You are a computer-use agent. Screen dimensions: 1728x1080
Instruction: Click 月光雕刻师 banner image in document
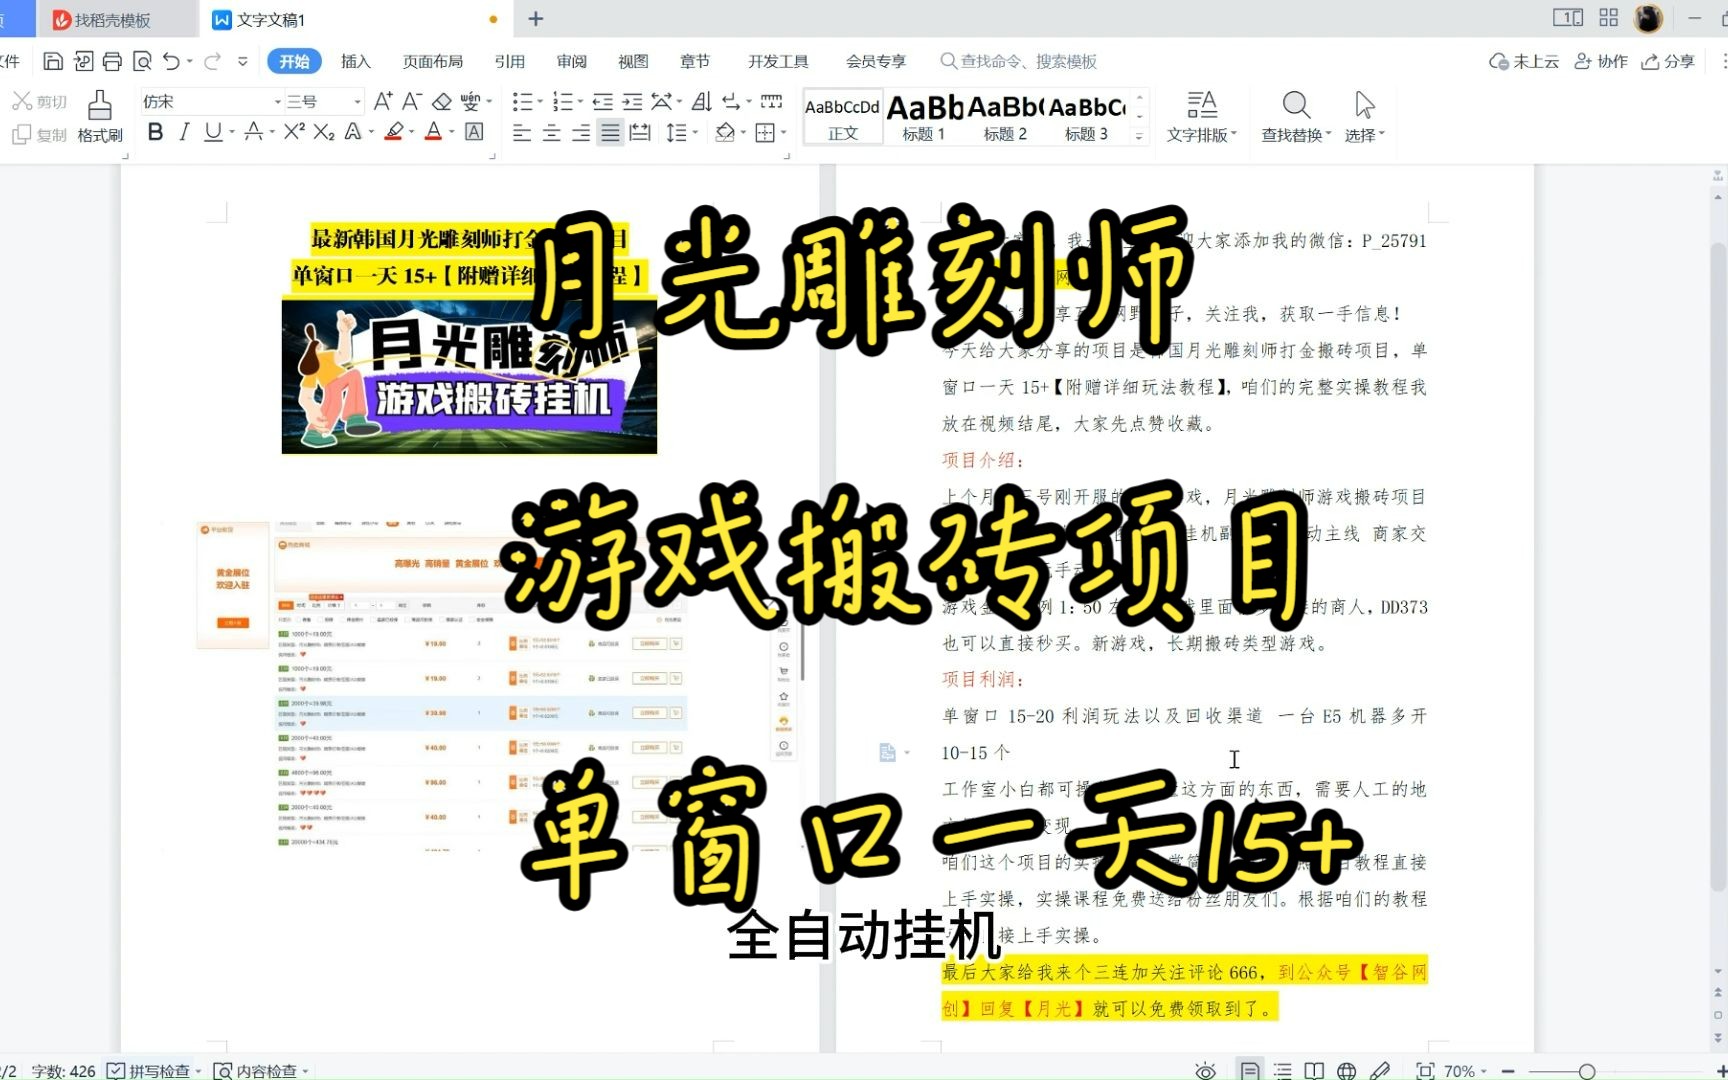click(x=469, y=377)
